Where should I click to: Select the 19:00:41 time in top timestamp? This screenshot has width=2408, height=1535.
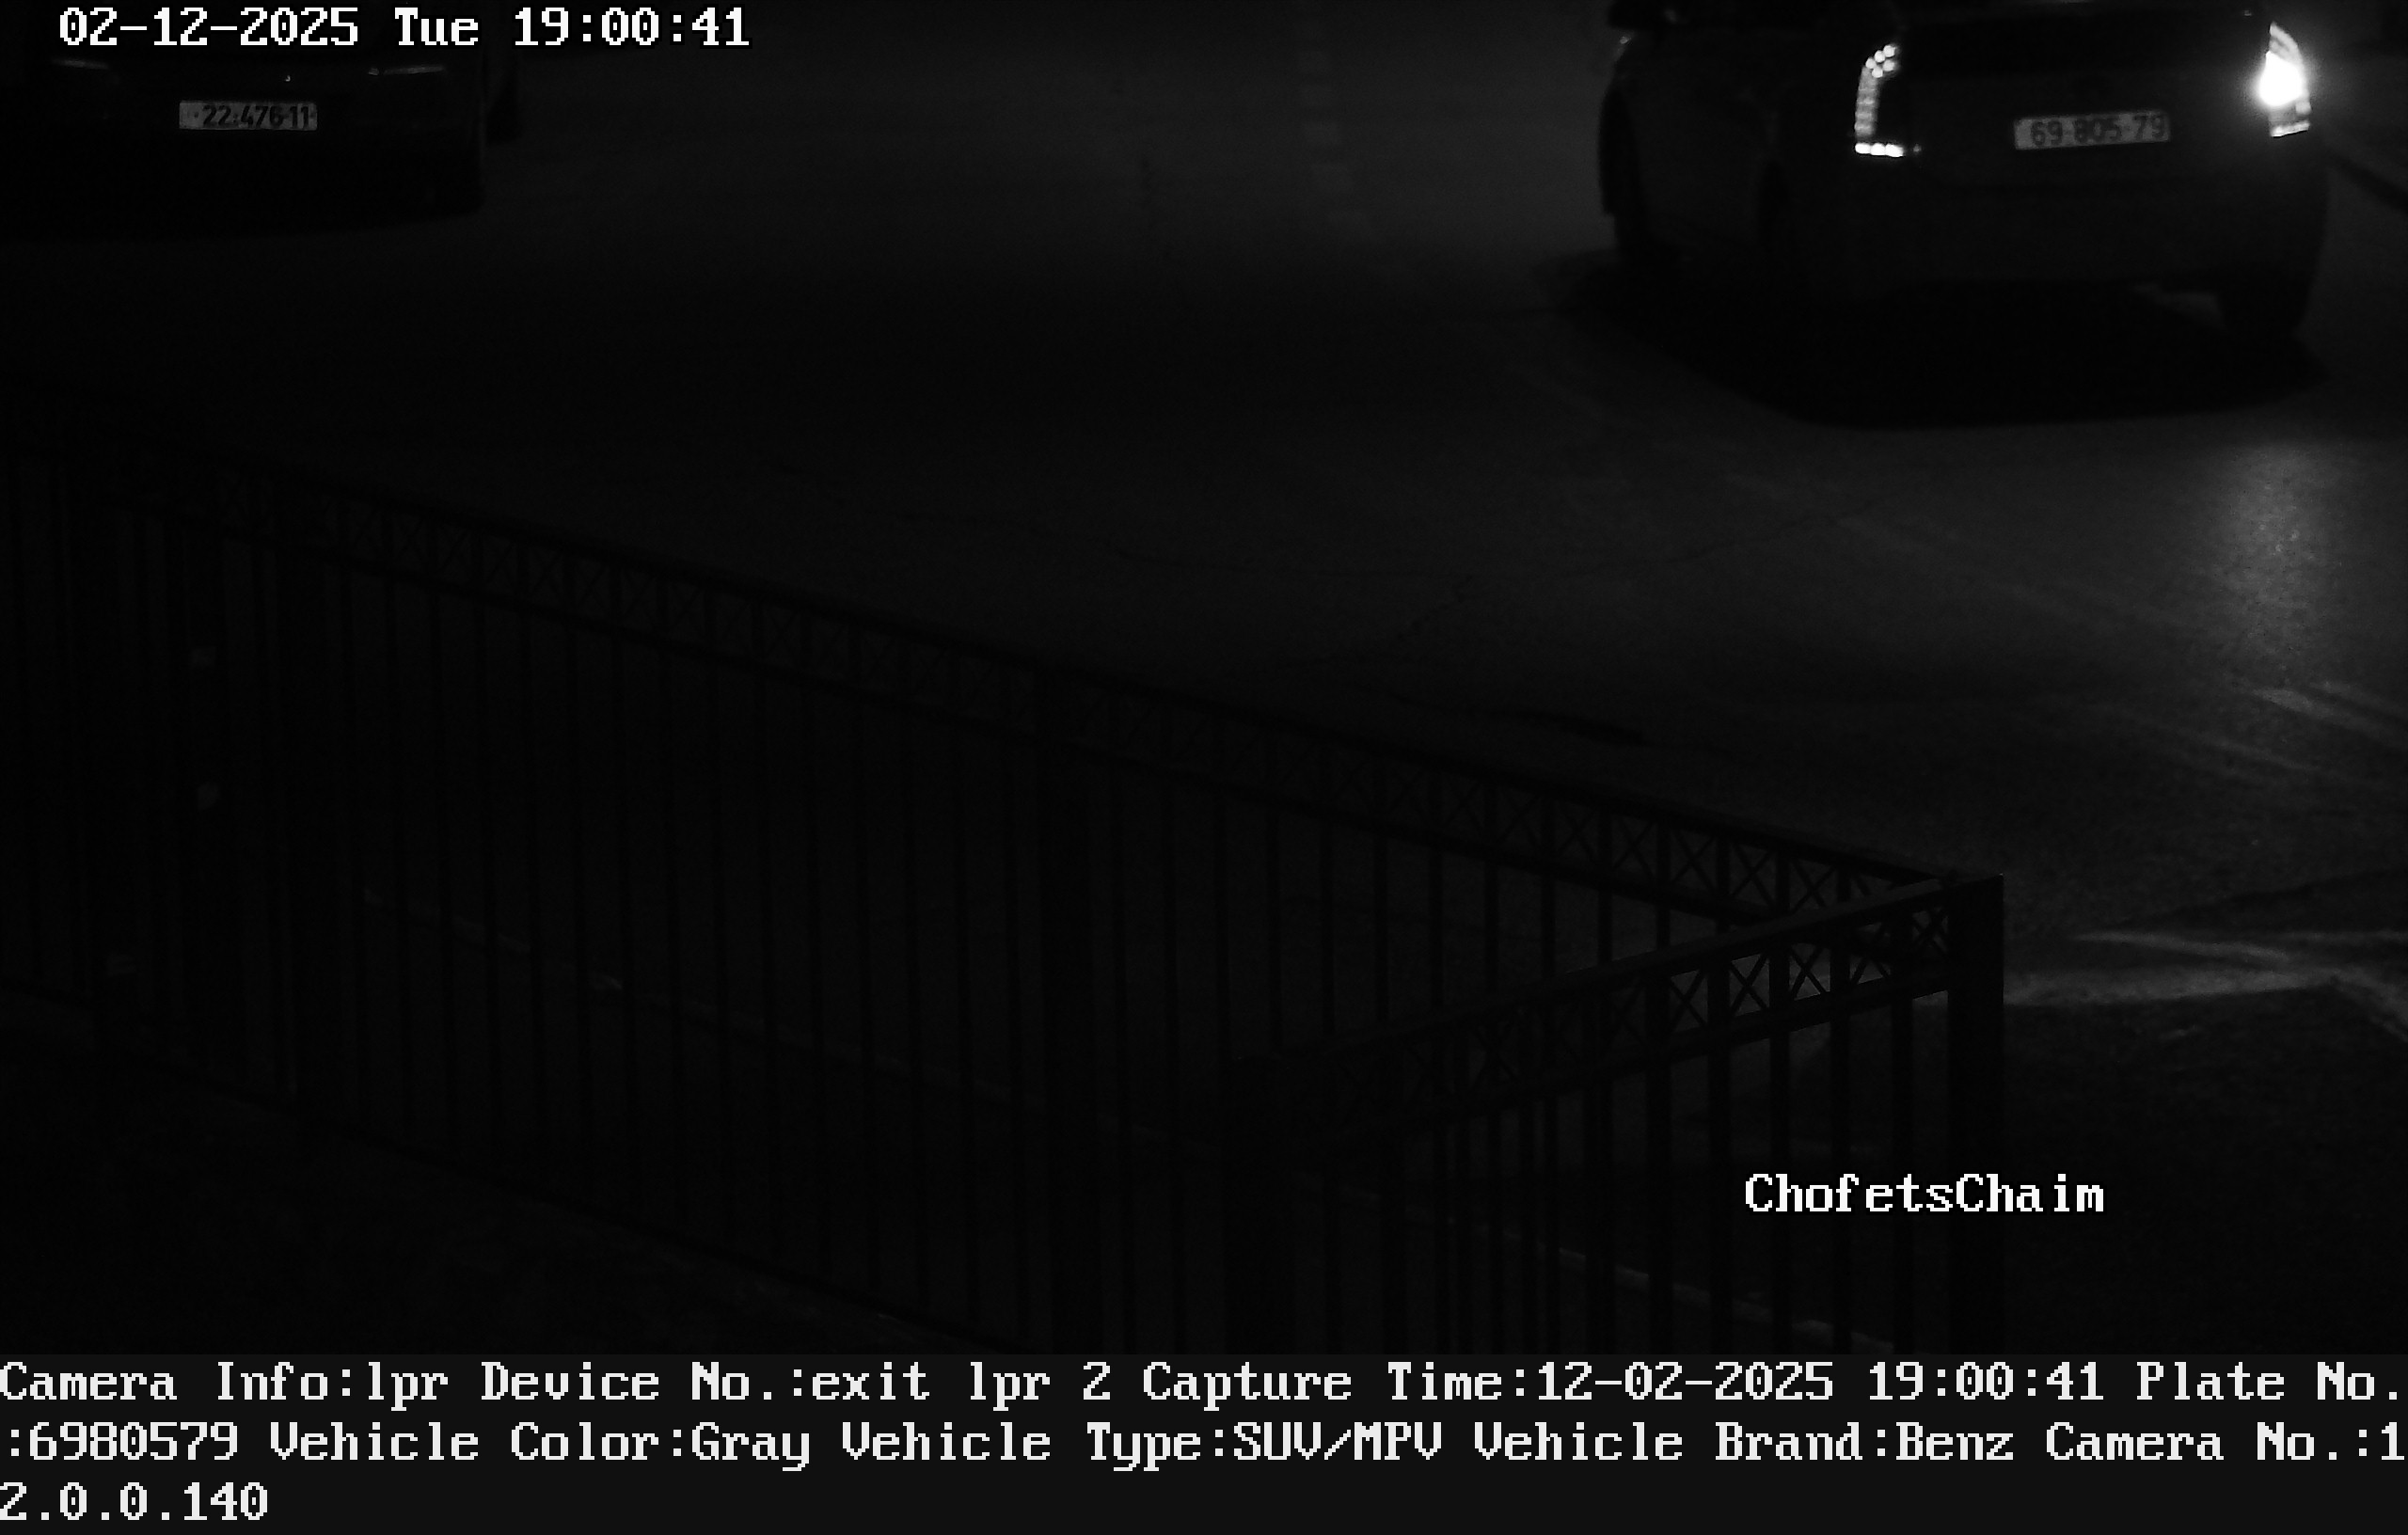630,28
